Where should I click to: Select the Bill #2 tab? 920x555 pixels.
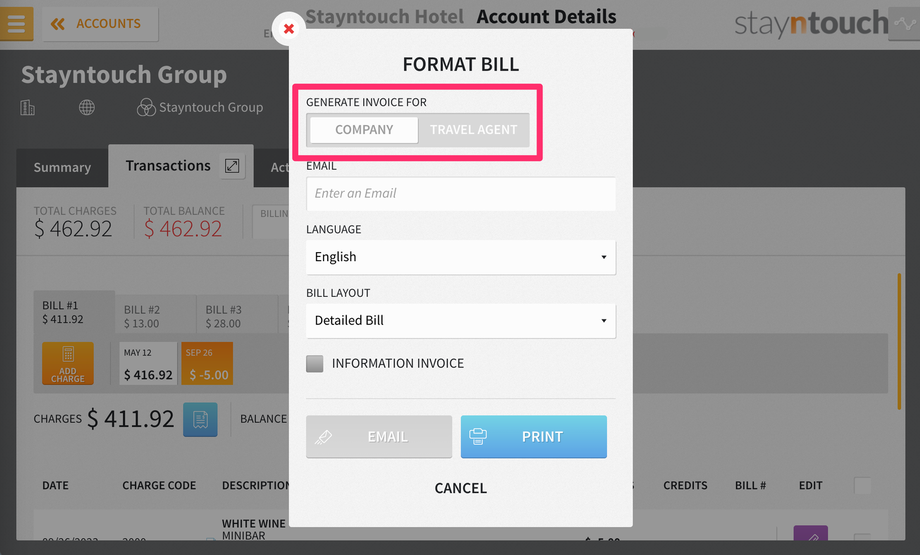pyautogui.click(x=155, y=316)
